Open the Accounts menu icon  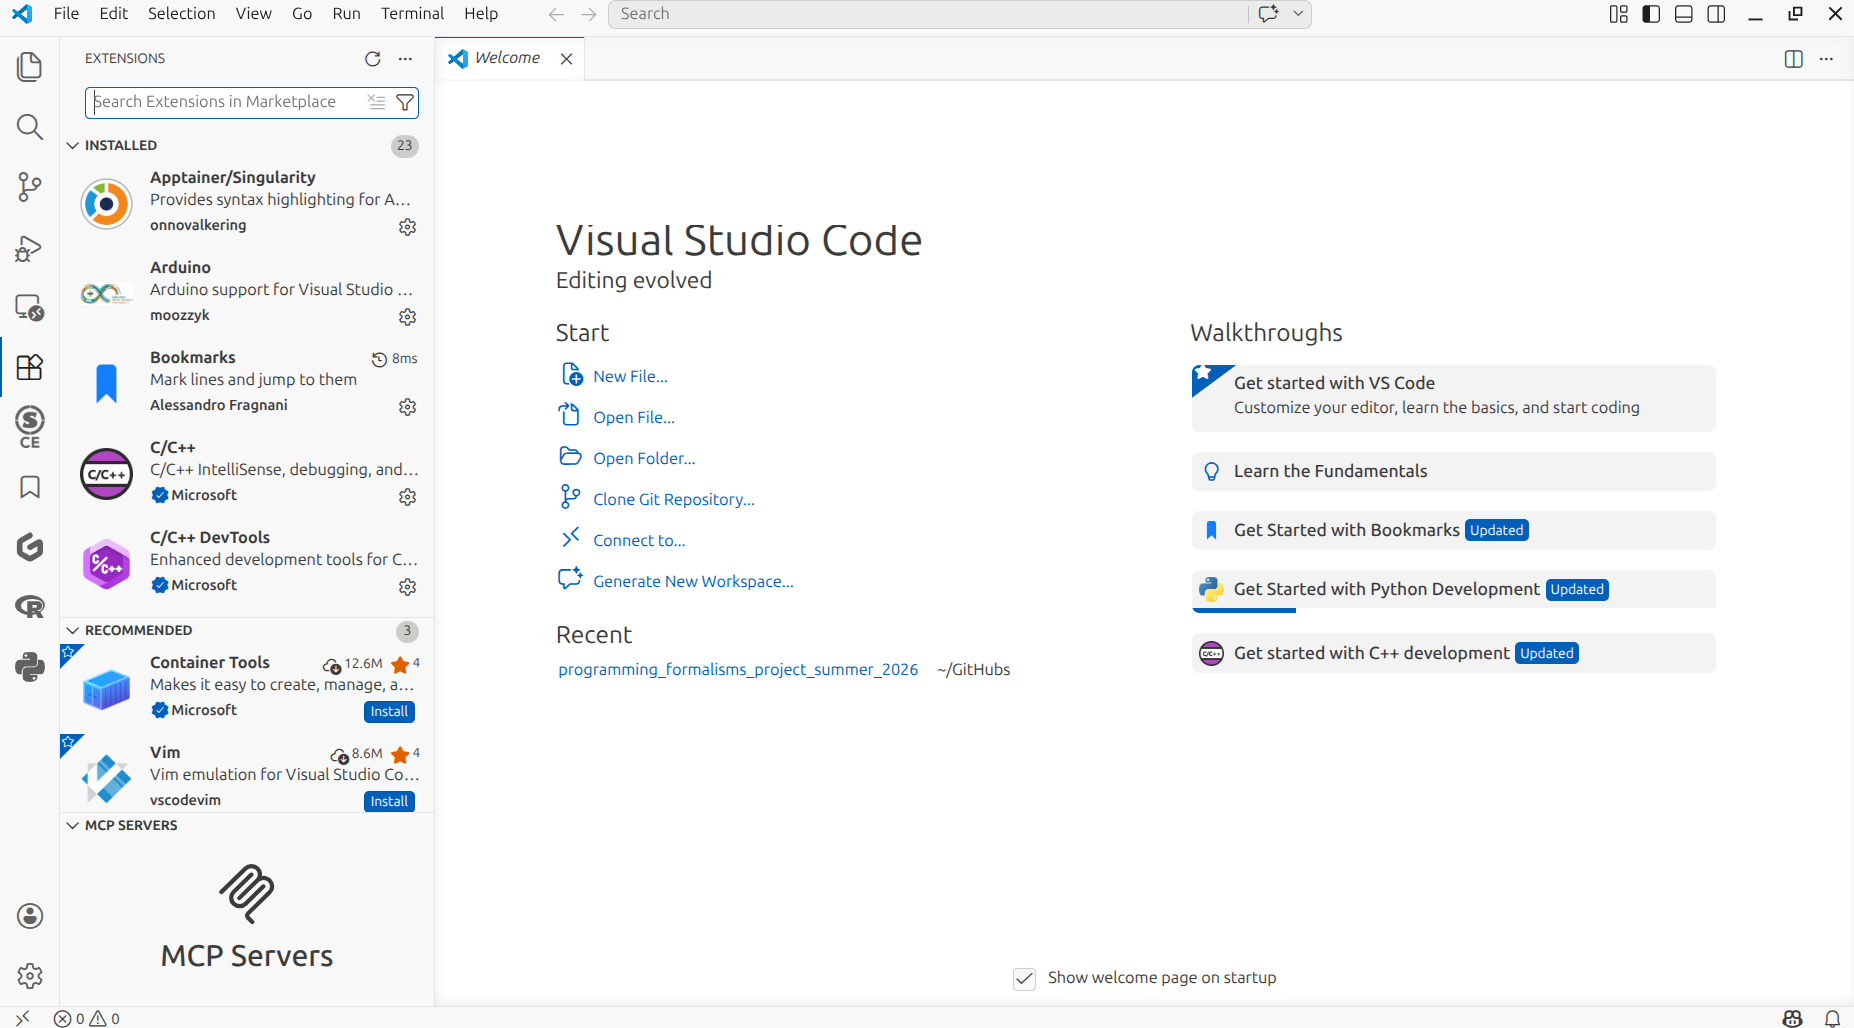click(x=30, y=916)
